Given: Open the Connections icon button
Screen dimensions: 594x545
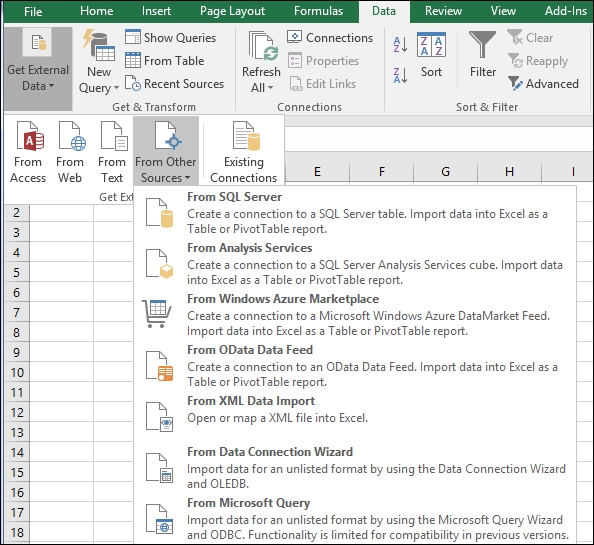Looking at the screenshot, I should click(x=294, y=37).
